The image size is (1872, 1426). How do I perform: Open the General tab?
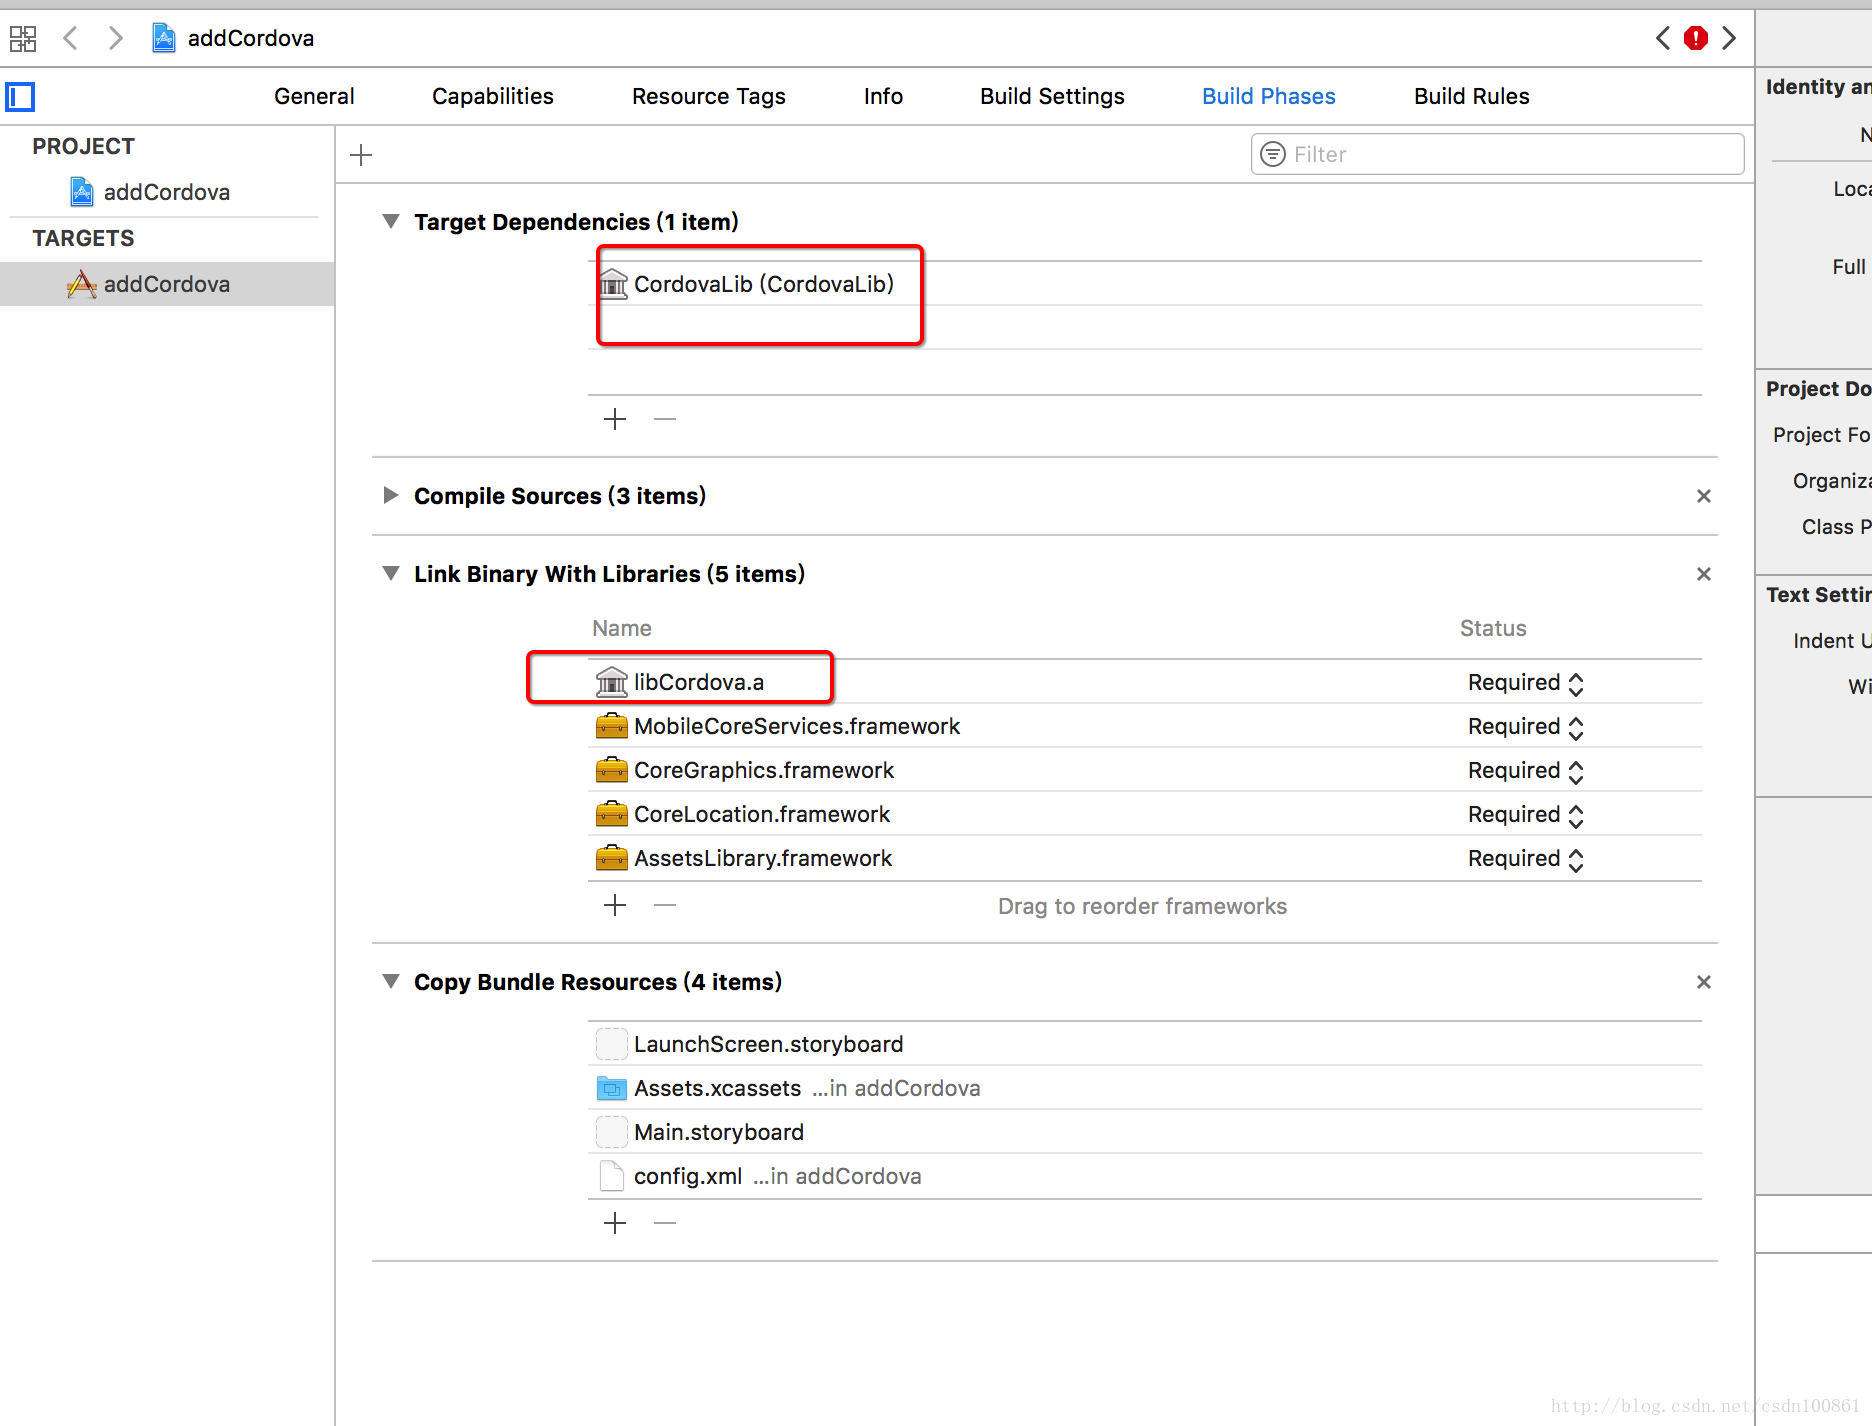point(314,96)
